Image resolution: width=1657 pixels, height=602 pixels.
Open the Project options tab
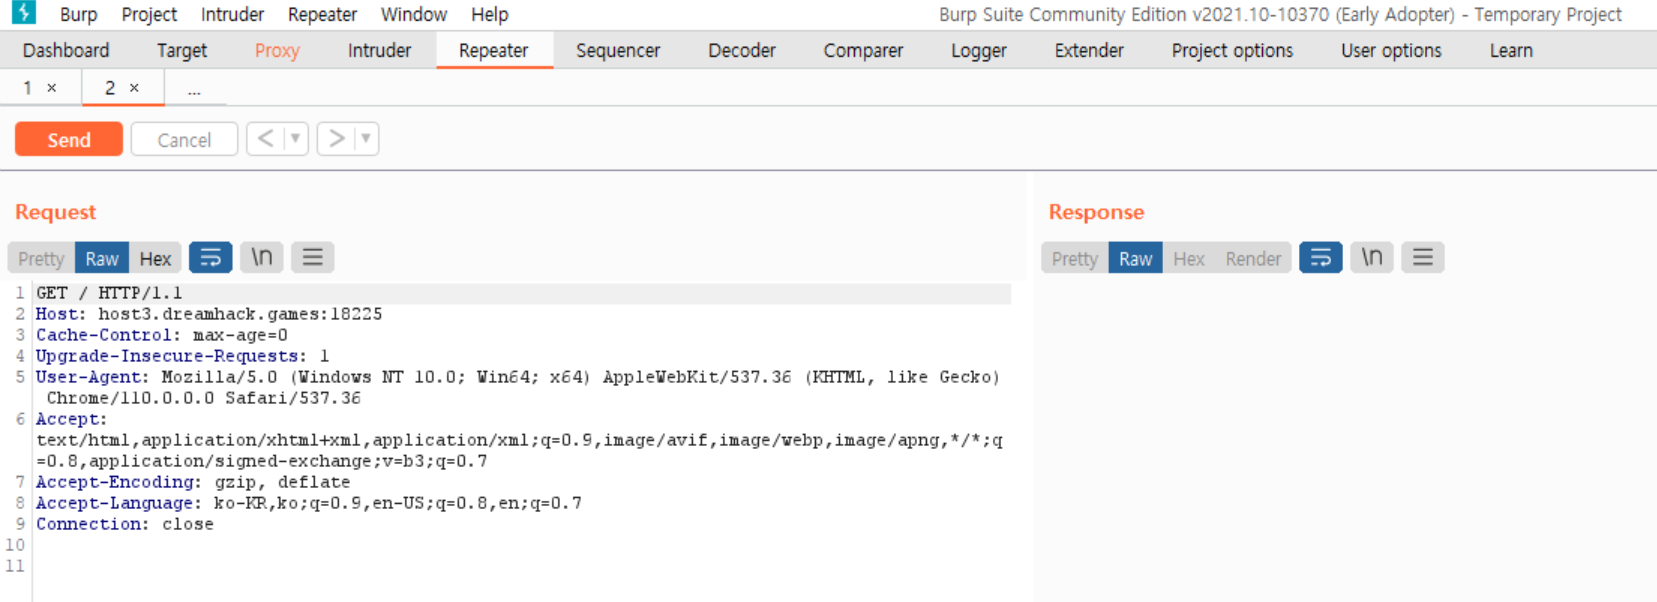tap(1232, 50)
